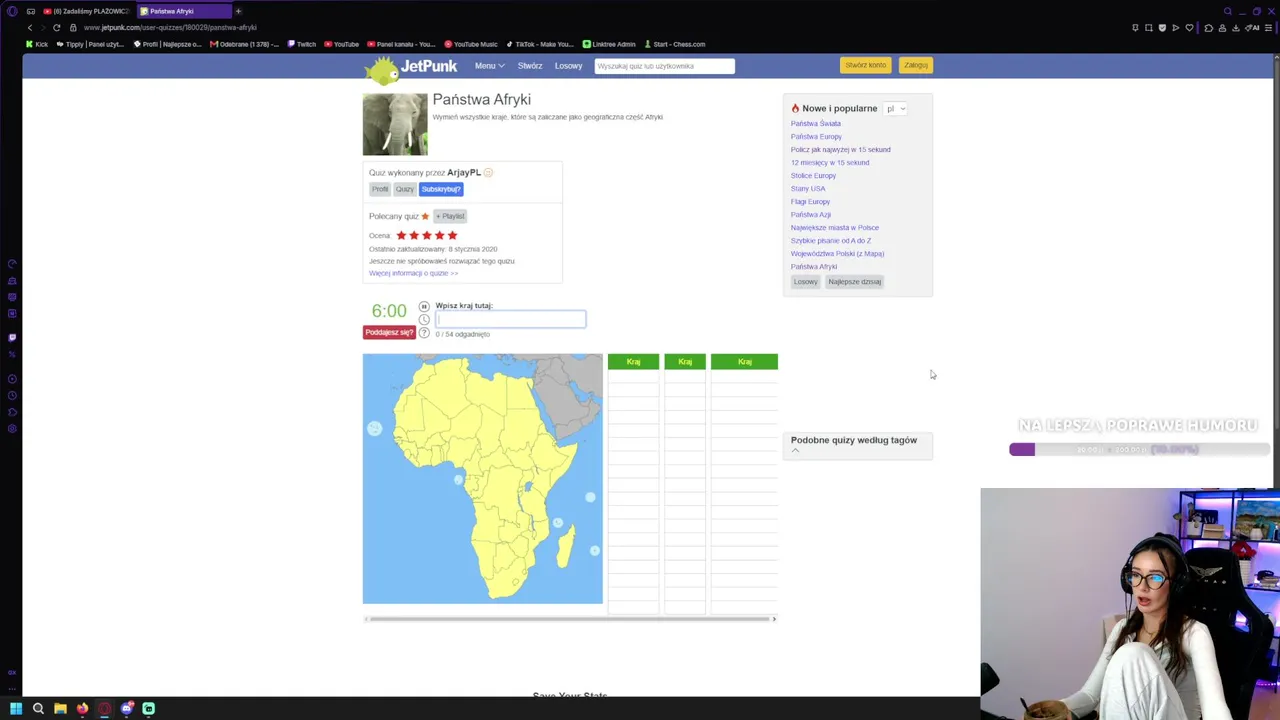Open Losowy in the JetPunk header
Viewport: 1280px width, 720px height.
coord(568,66)
